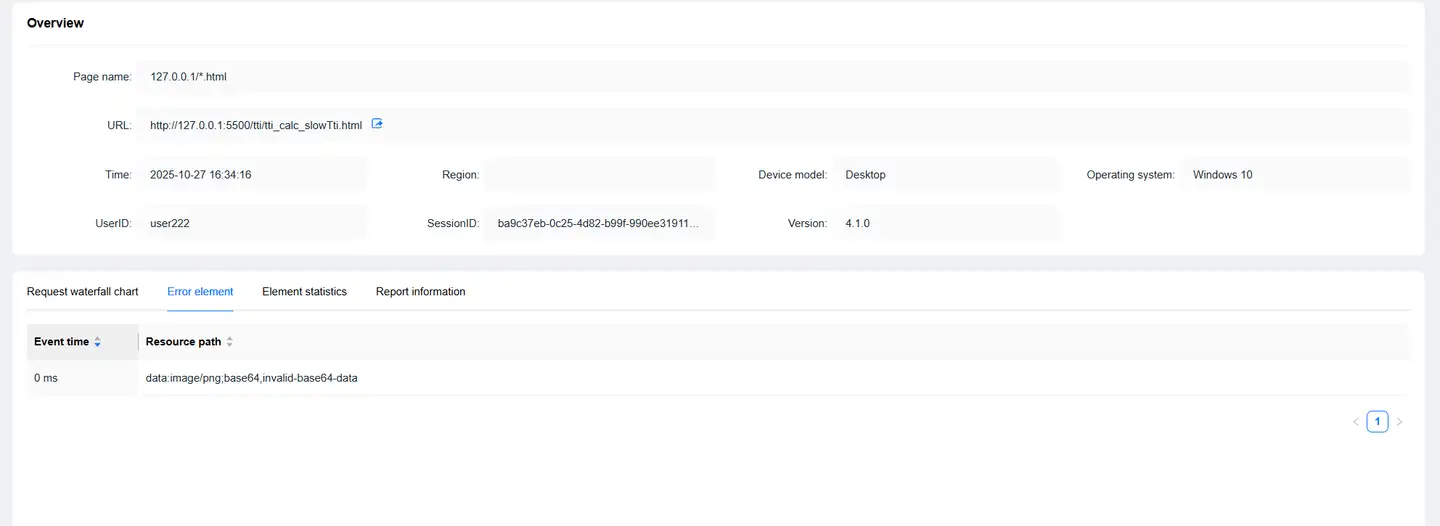
Task: Click the Time value 2025-10-27 16:34:16
Action: tap(200, 174)
